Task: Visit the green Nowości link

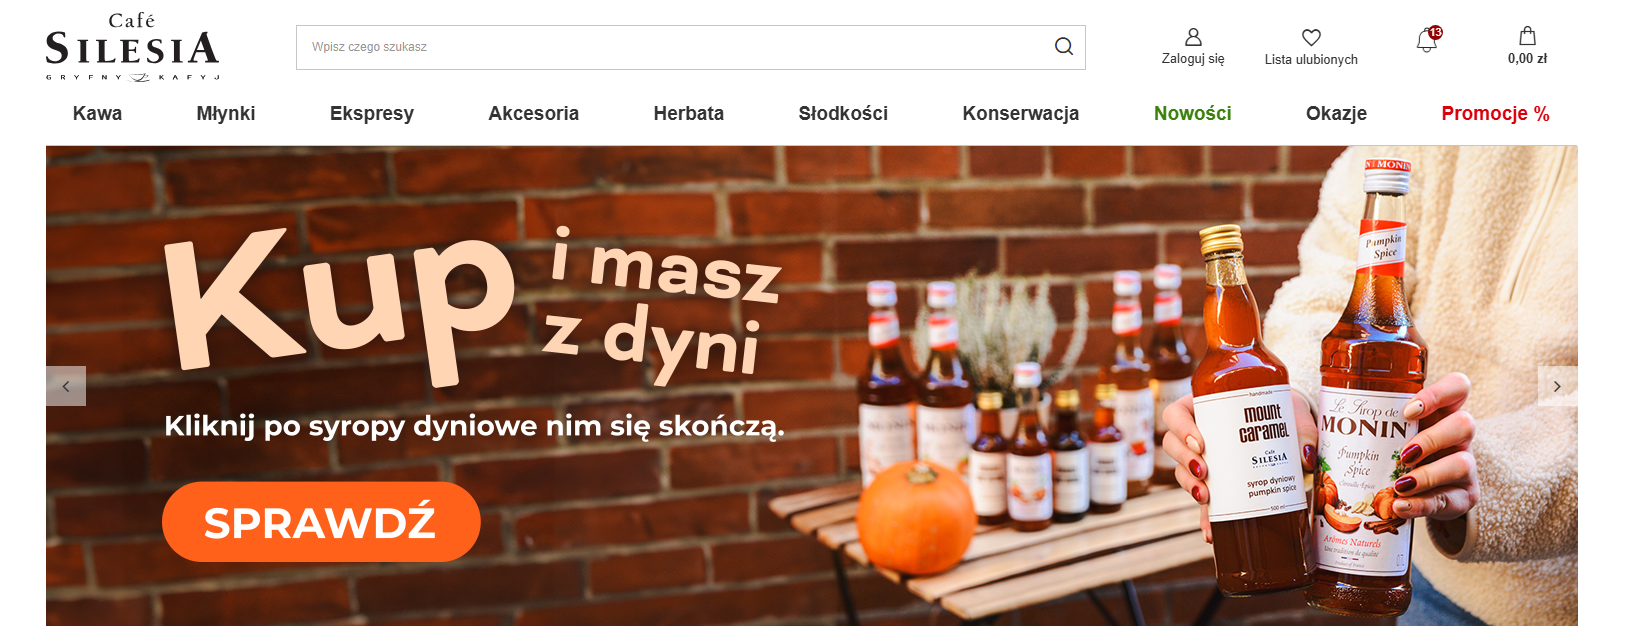Action: [1192, 114]
